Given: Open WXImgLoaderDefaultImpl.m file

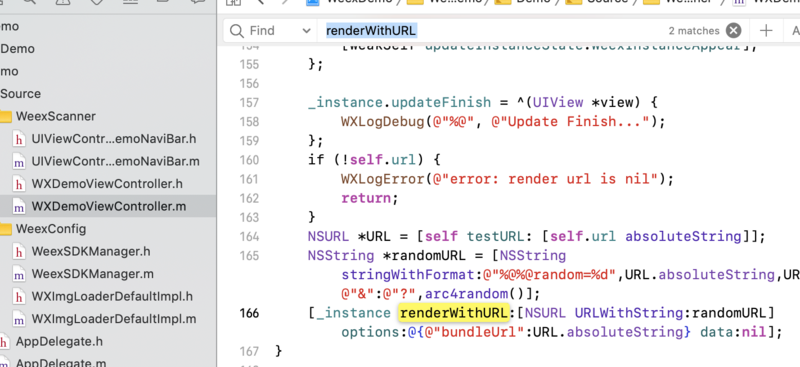Looking at the screenshot, I should coord(114,319).
